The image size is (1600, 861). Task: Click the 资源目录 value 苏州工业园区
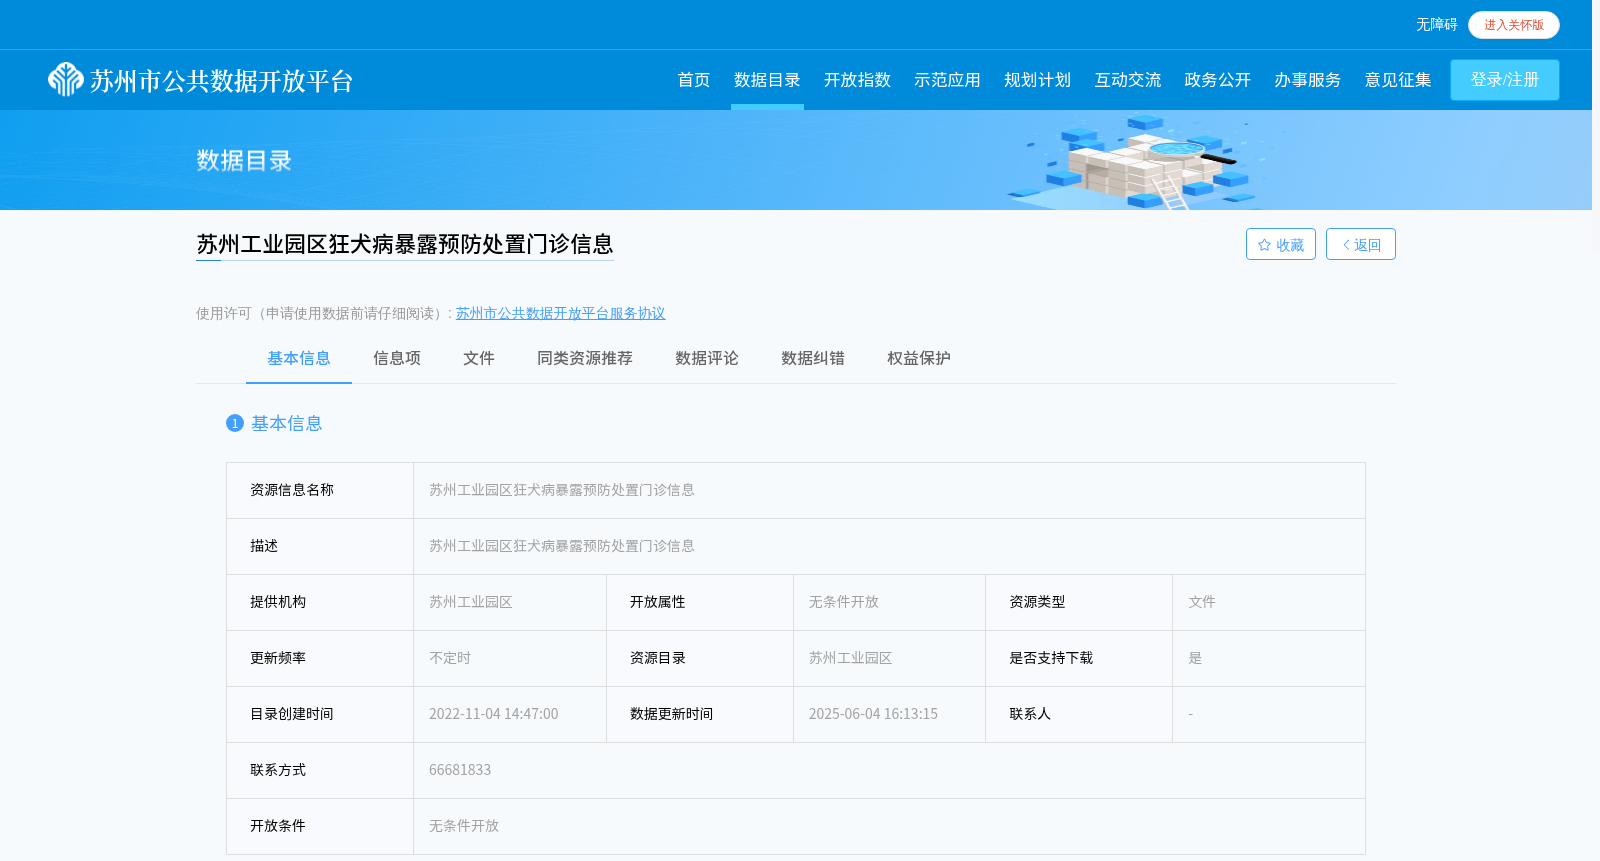click(851, 658)
